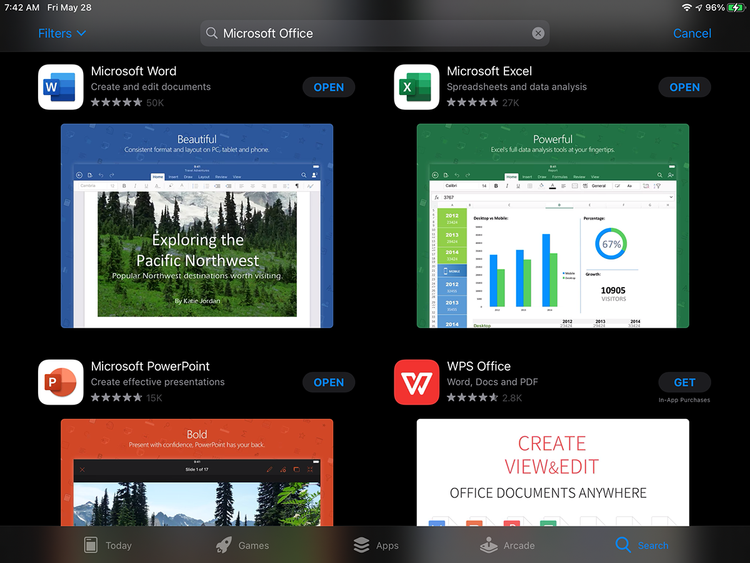750x563 pixels.
Task: Go to the Apps tab
Action: (376, 545)
